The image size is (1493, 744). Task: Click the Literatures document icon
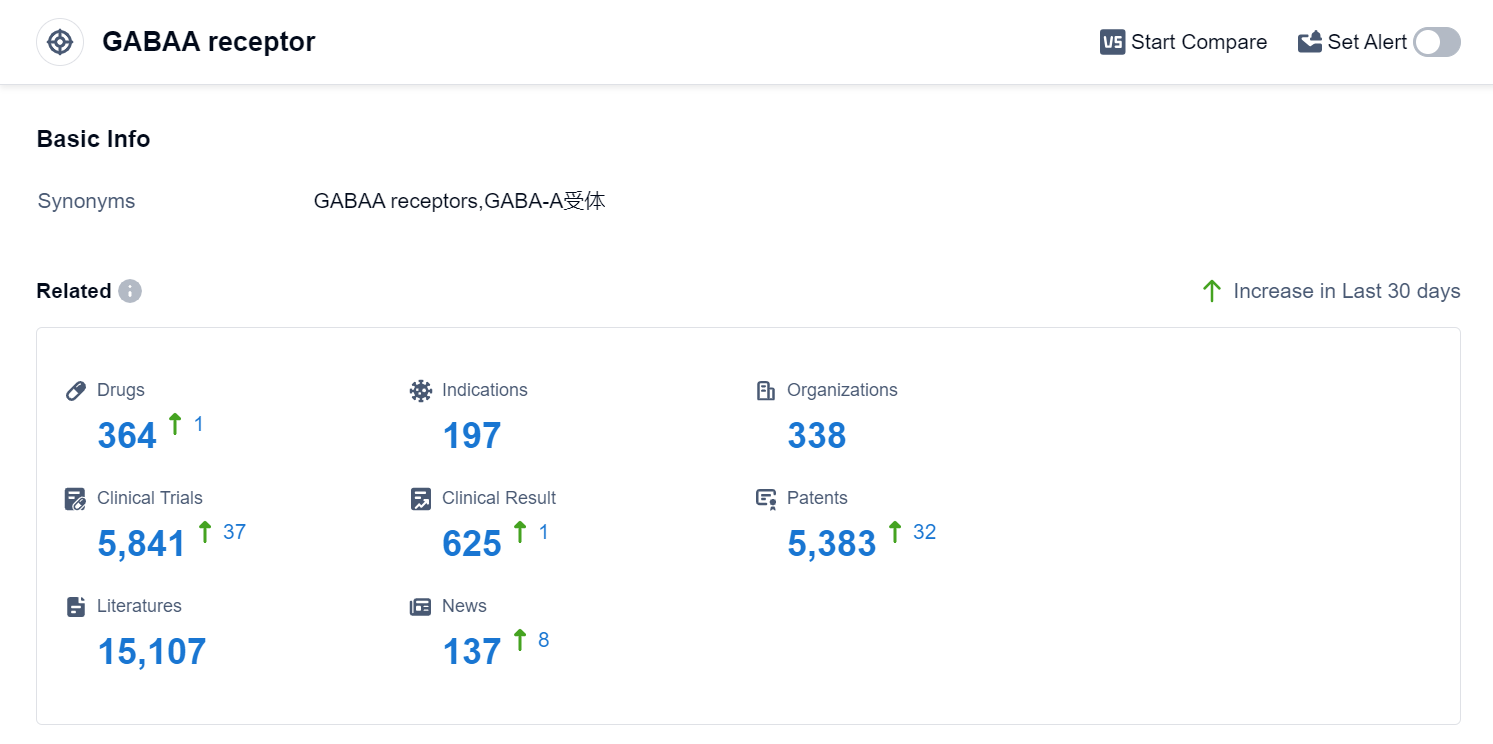(76, 607)
